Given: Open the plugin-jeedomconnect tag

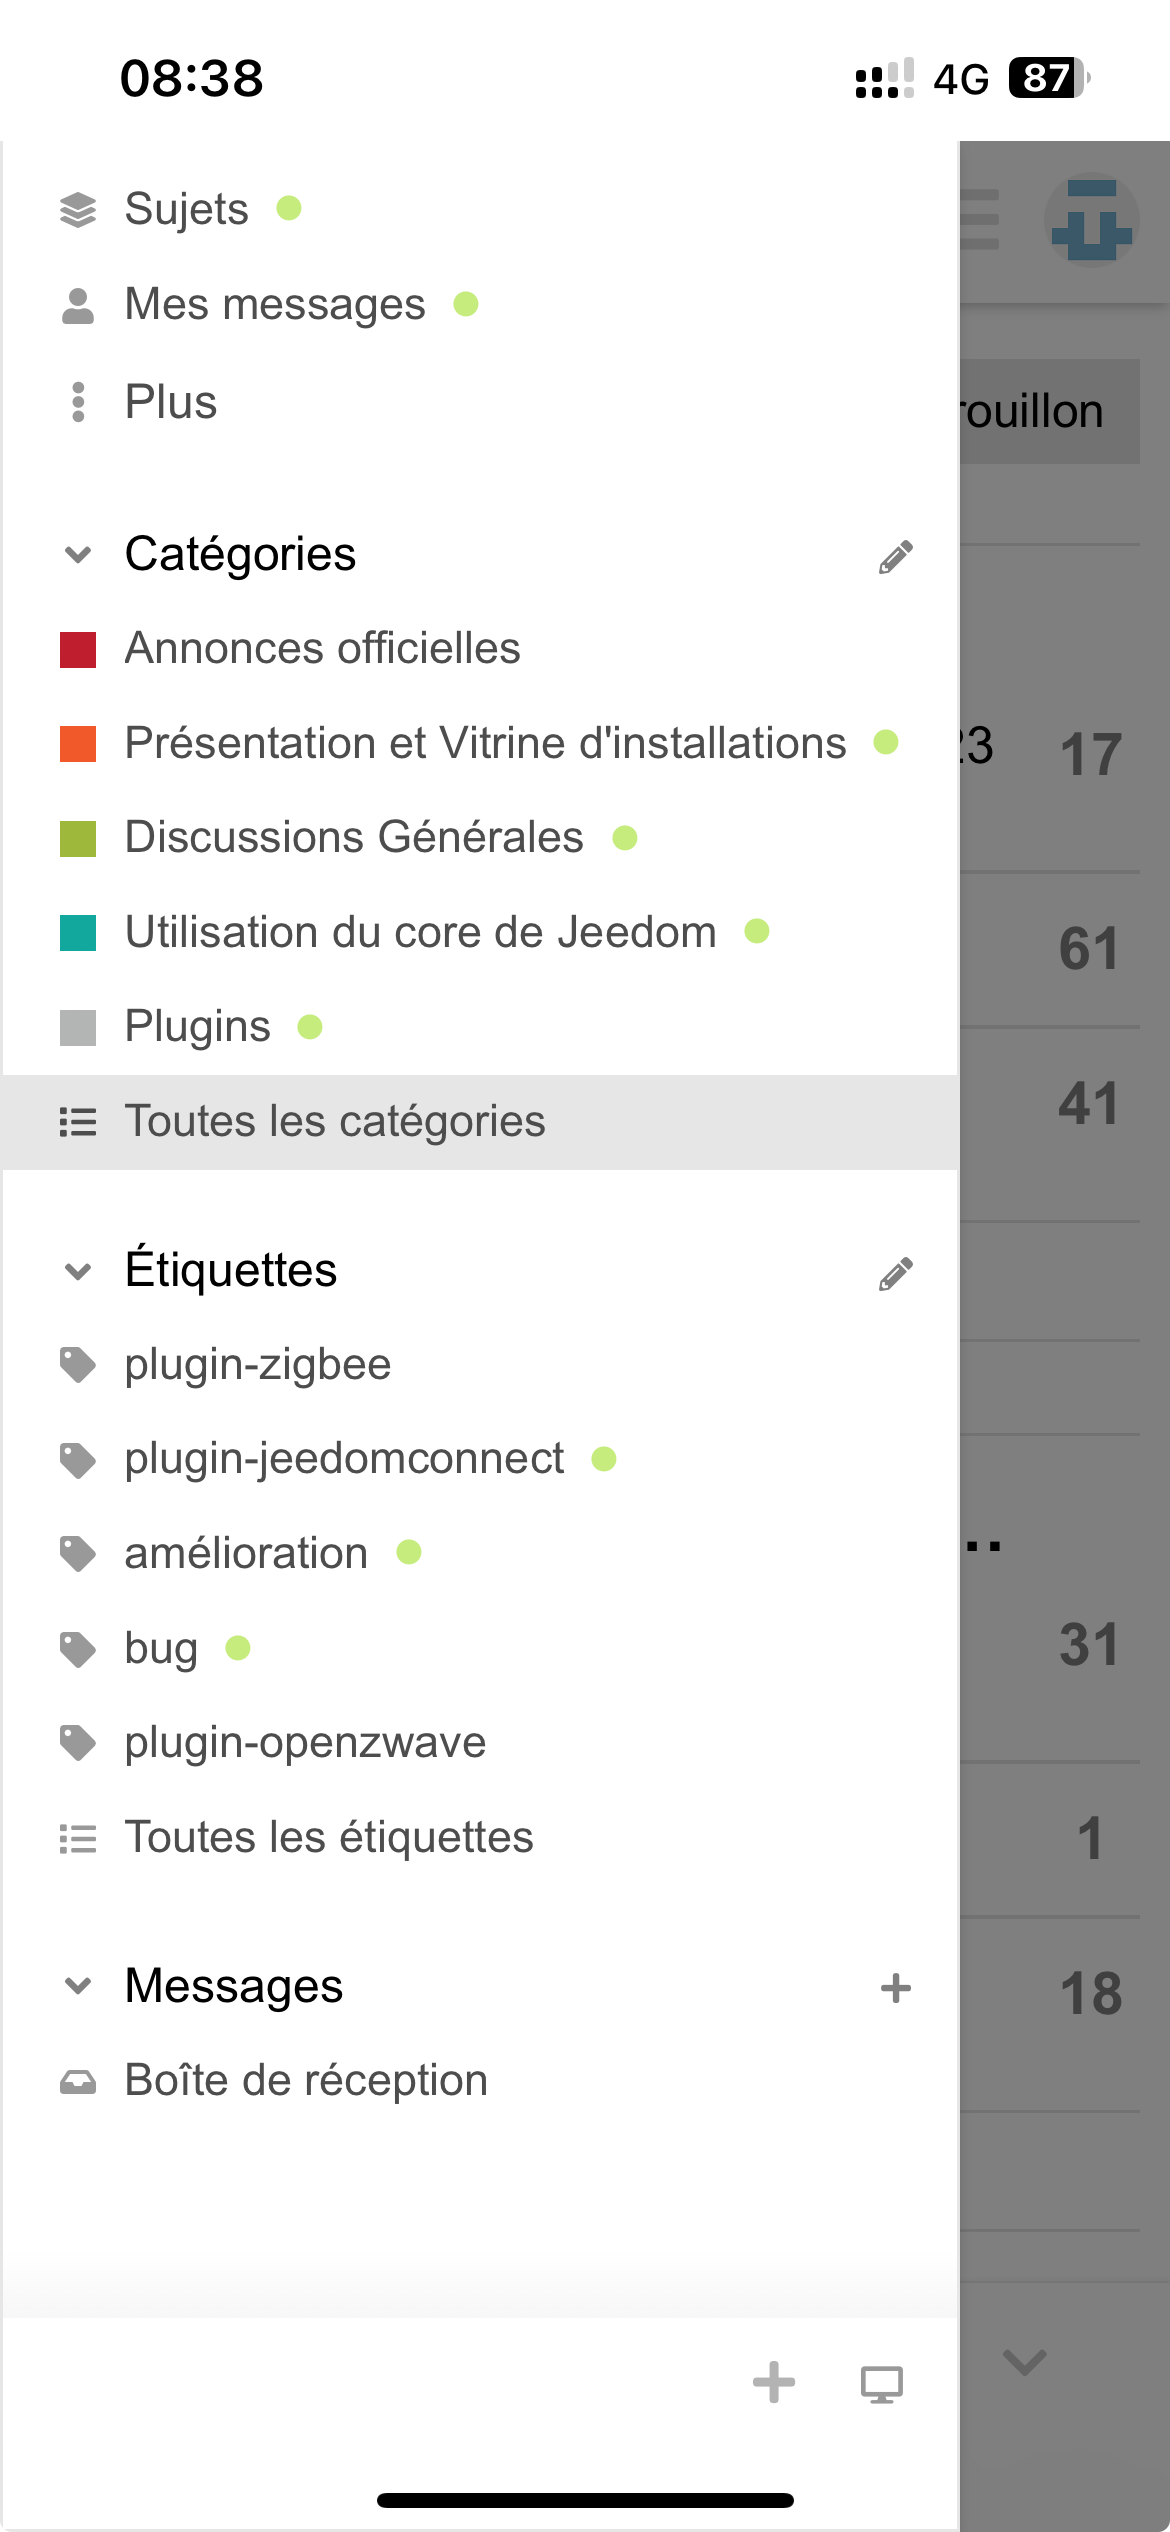Looking at the screenshot, I should pyautogui.click(x=343, y=1459).
